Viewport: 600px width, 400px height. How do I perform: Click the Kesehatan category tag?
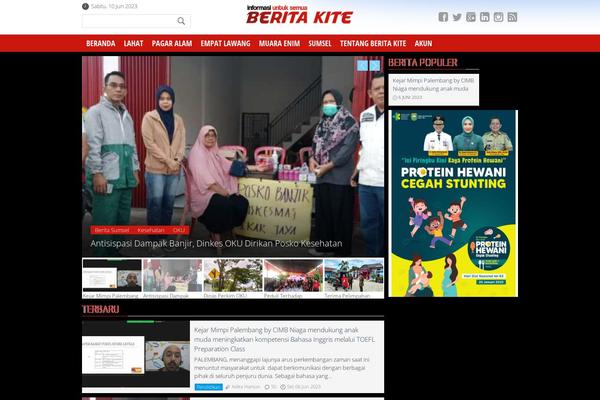click(x=151, y=230)
